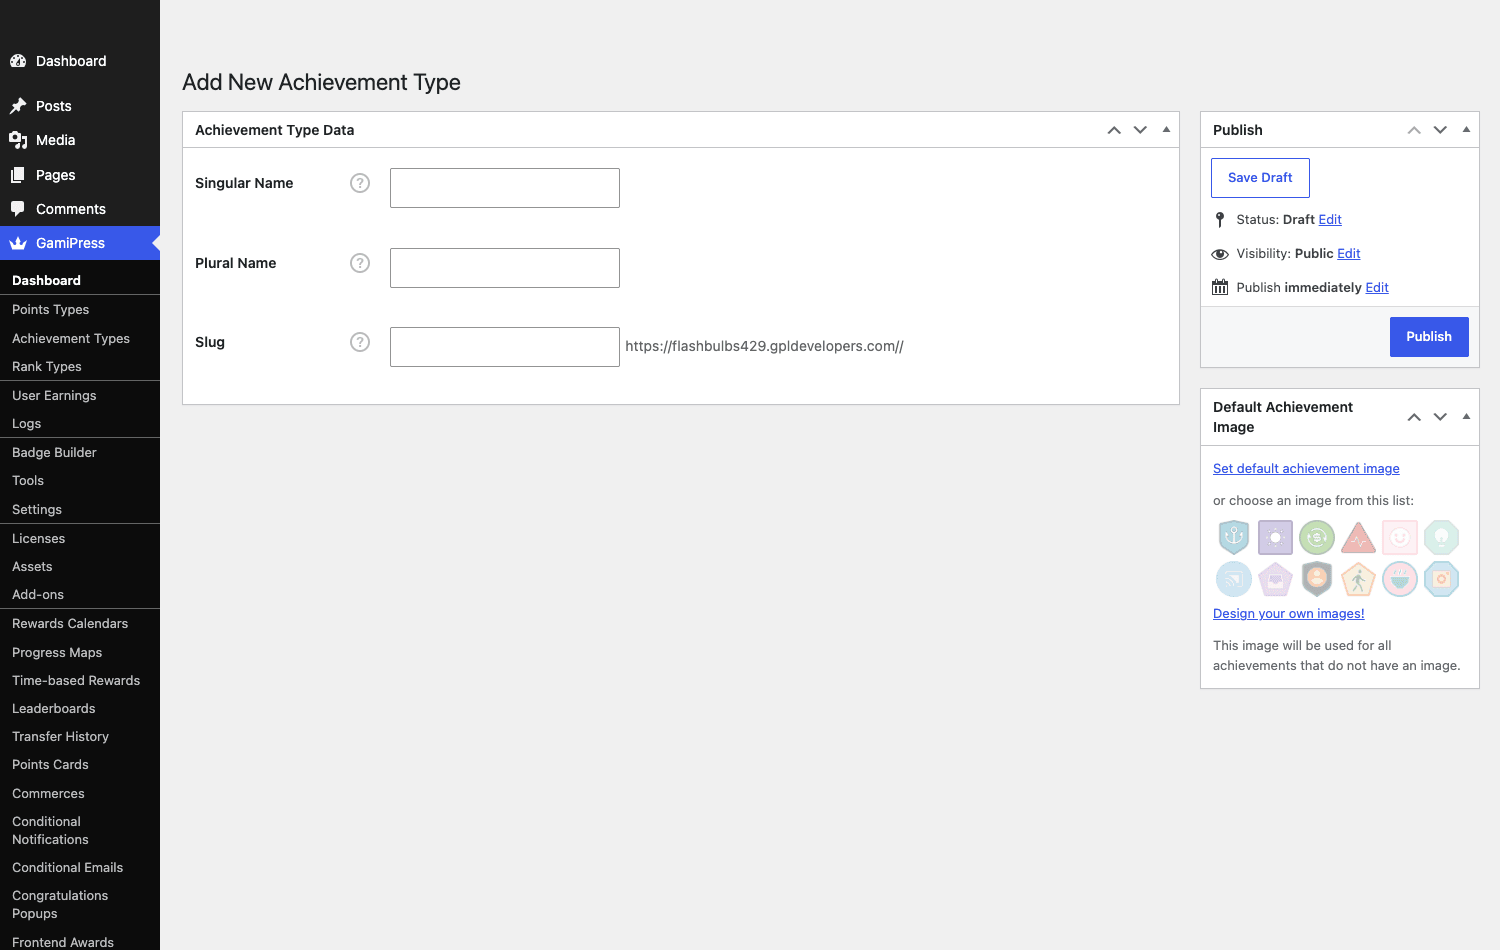
Task: Open help tooltip for Slug
Action: click(x=360, y=342)
